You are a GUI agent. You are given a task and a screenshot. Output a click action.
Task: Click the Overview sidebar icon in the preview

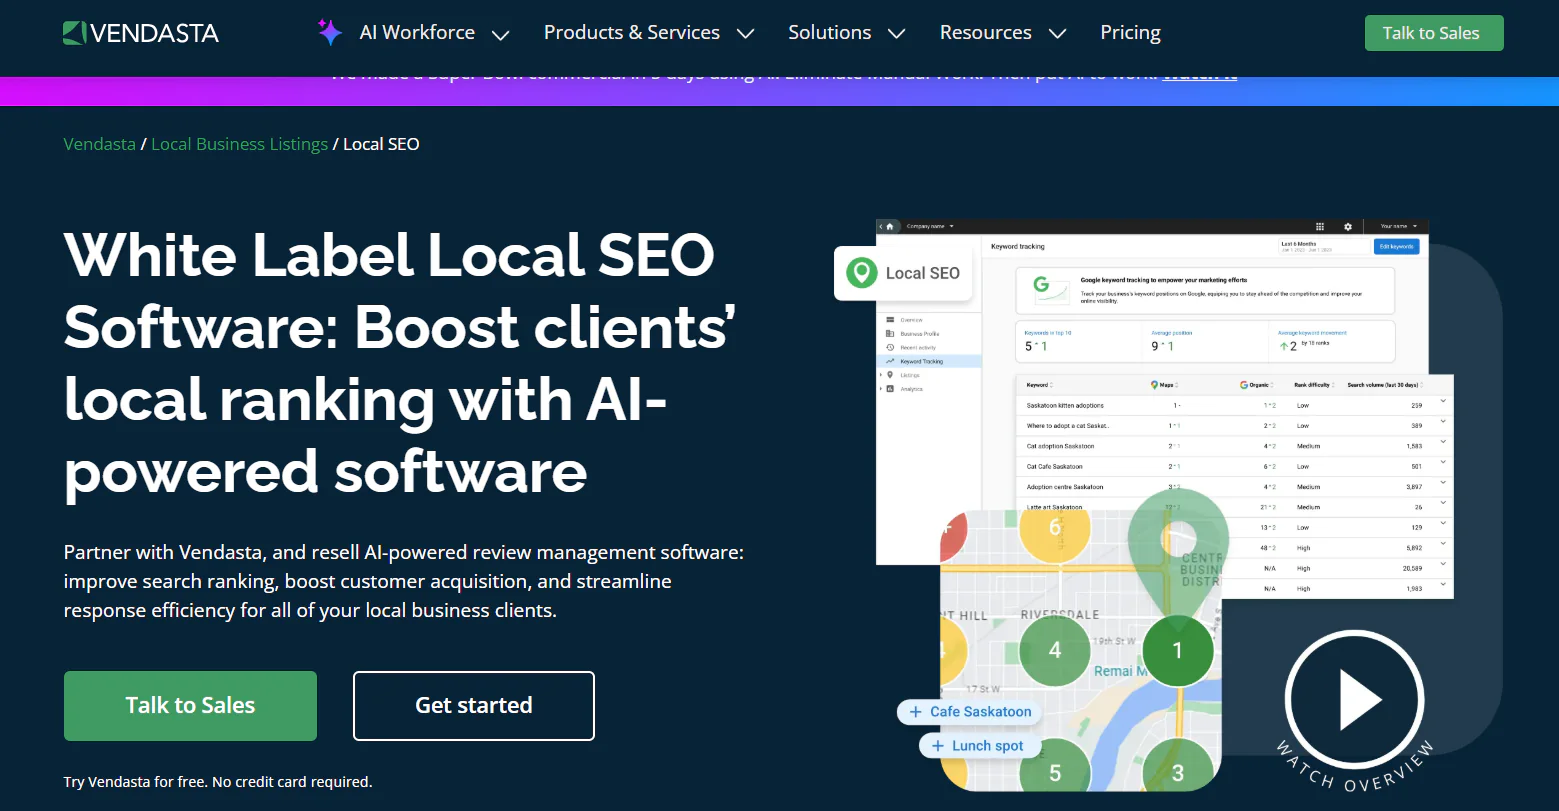(890, 320)
